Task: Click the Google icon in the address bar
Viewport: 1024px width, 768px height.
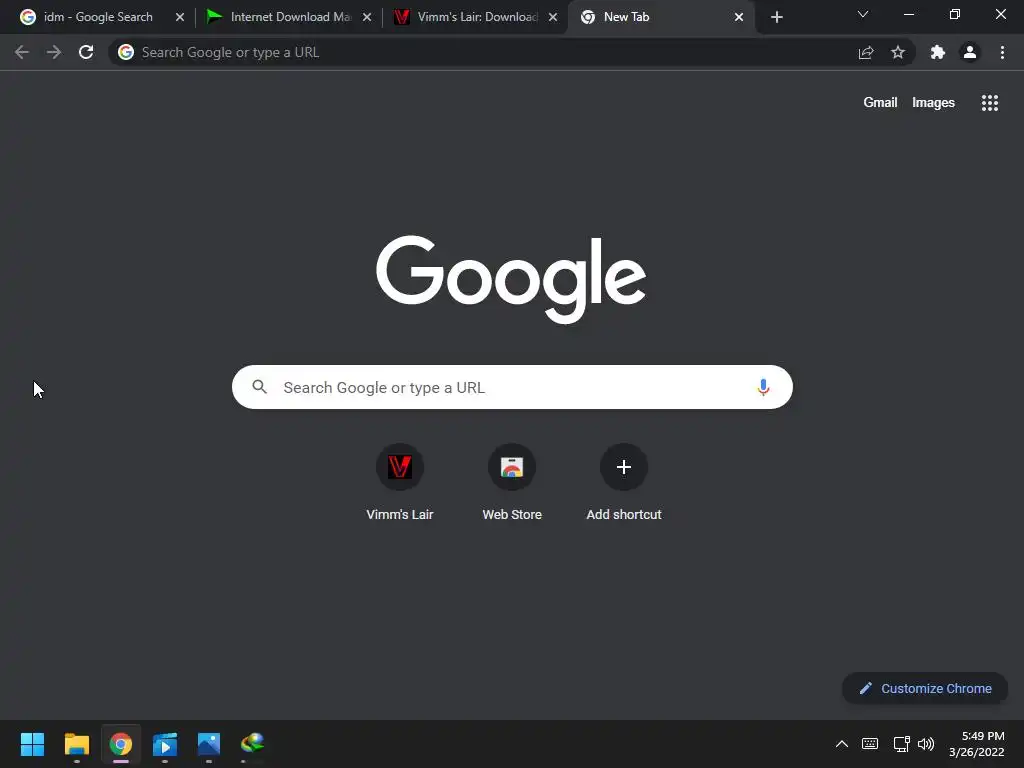Action: tap(126, 52)
